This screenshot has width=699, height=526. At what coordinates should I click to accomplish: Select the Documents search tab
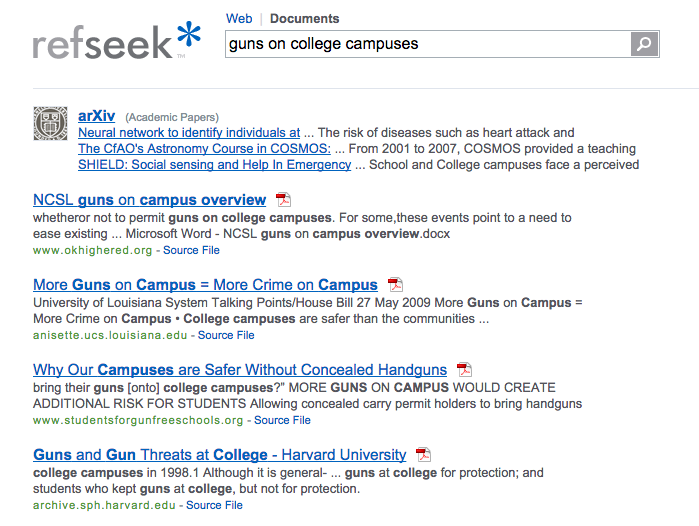coord(304,19)
